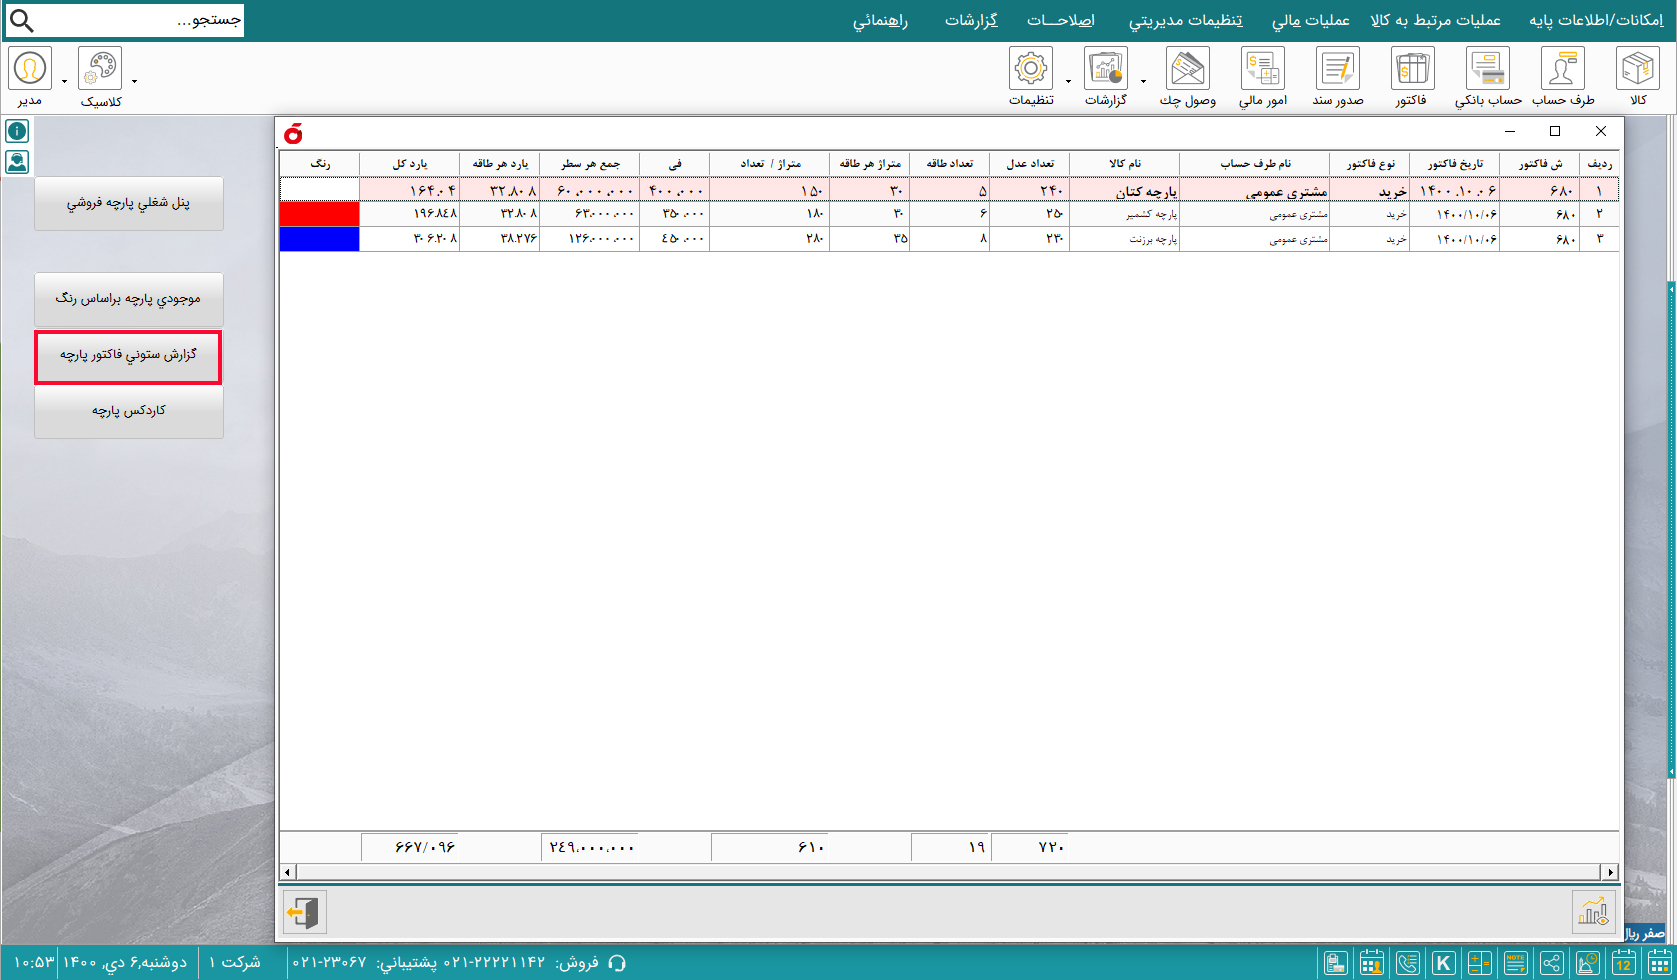Click موجودي پارچه براساس رنگ button
Image resolution: width=1677 pixels, height=980 pixels.
[129, 299]
